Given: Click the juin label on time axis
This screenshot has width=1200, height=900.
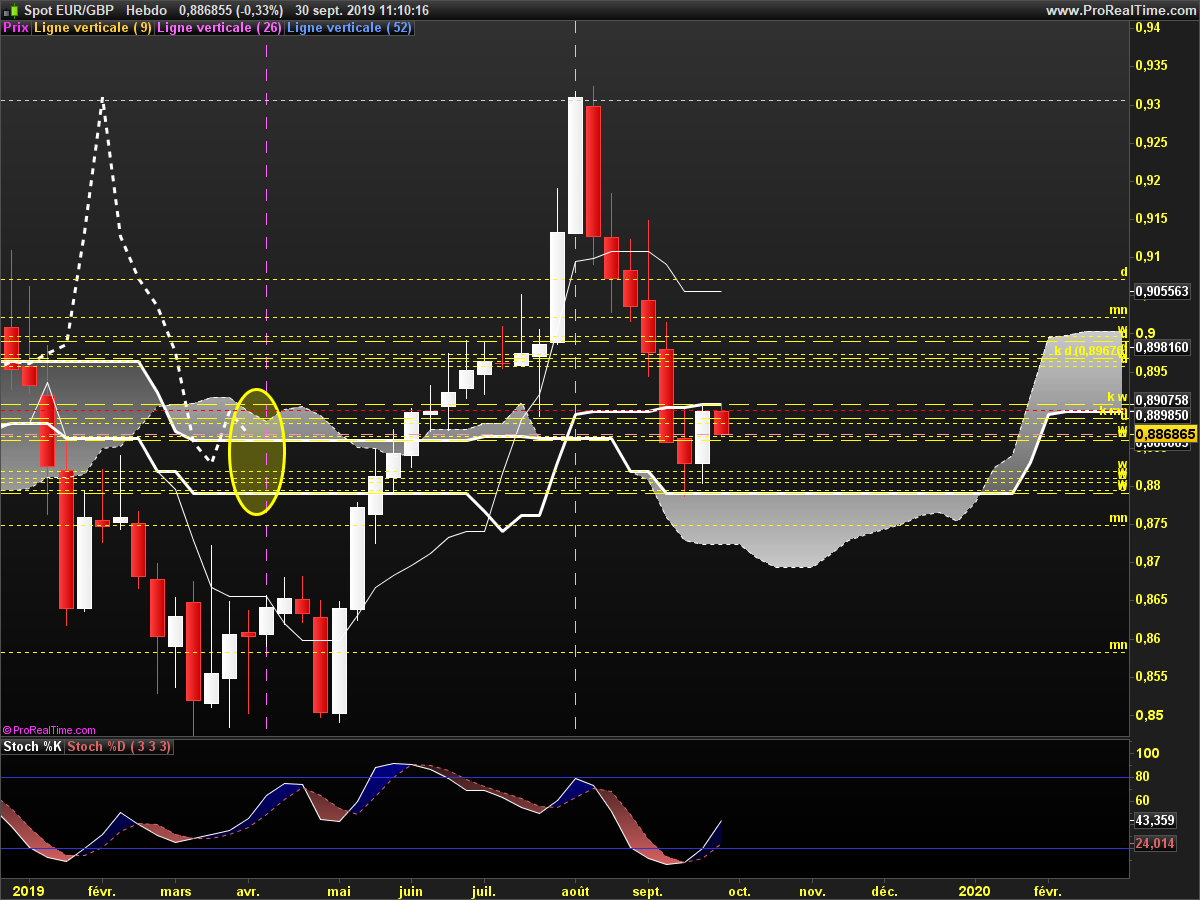Looking at the screenshot, I should 410,890.
